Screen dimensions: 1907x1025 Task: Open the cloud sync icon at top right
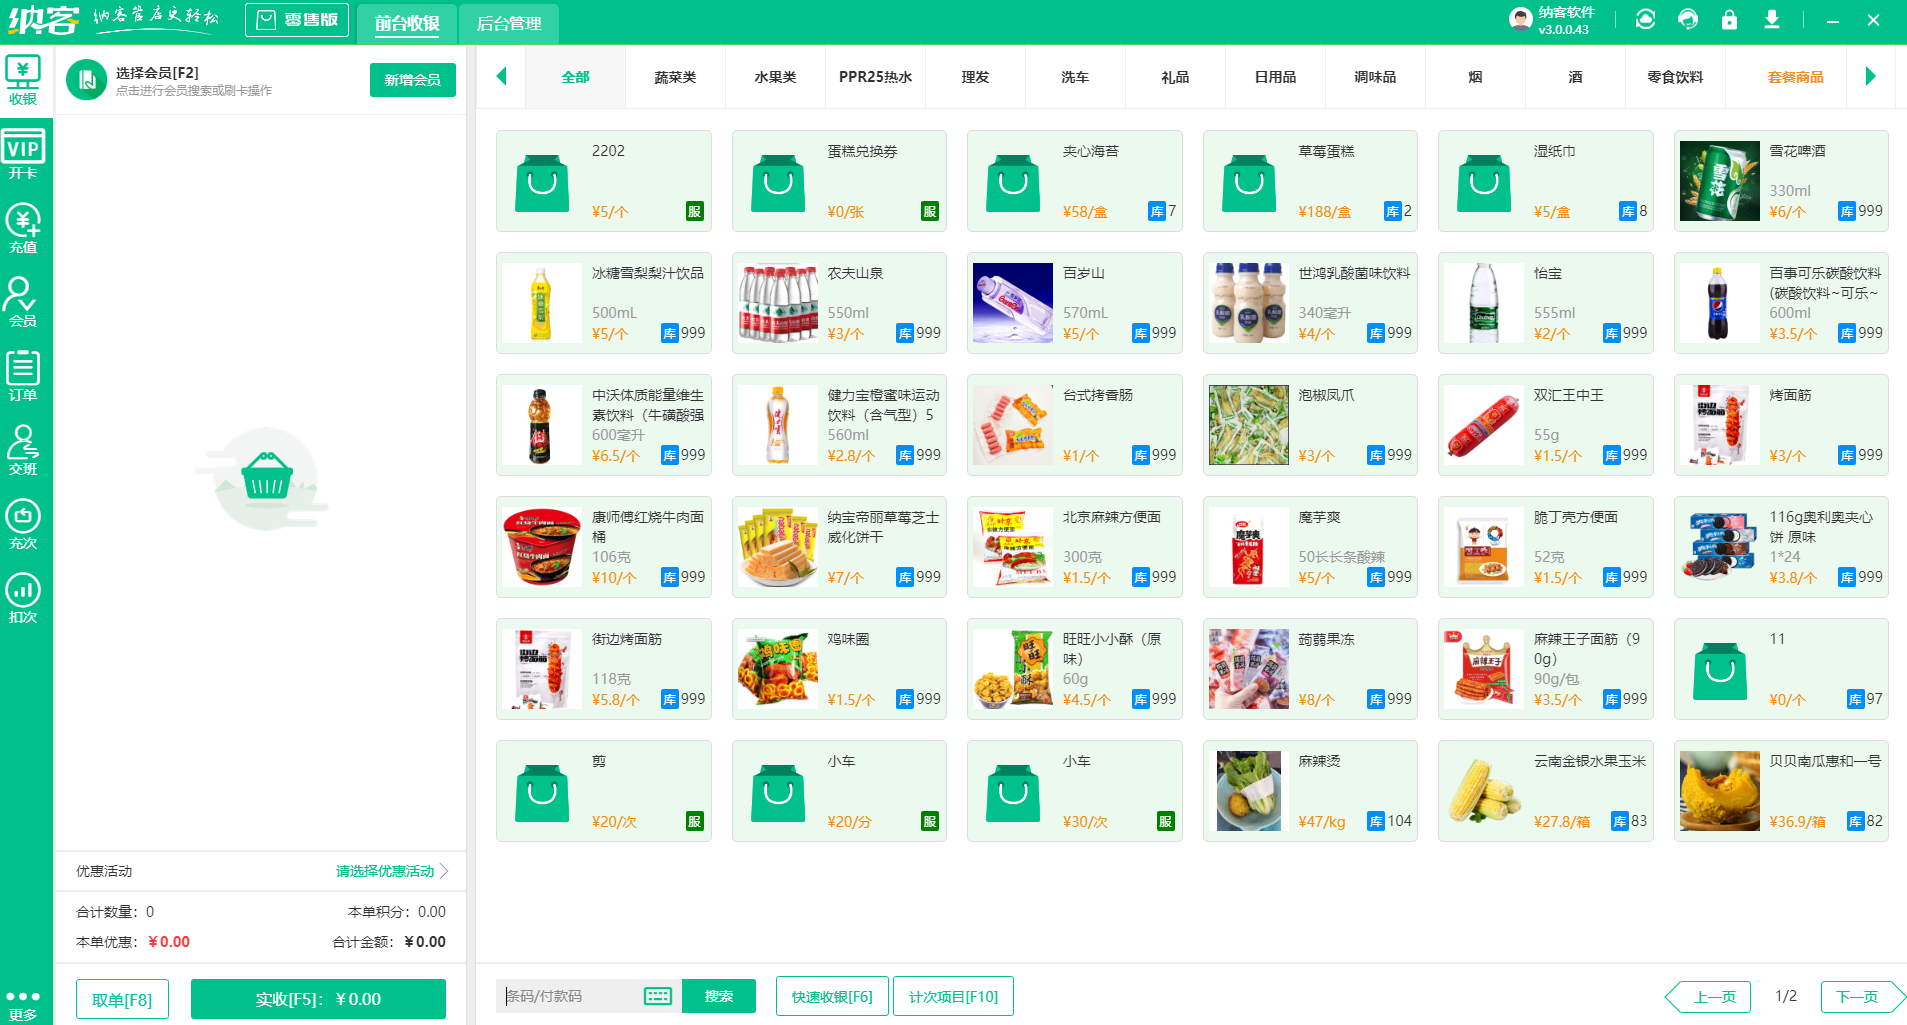point(1645,19)
